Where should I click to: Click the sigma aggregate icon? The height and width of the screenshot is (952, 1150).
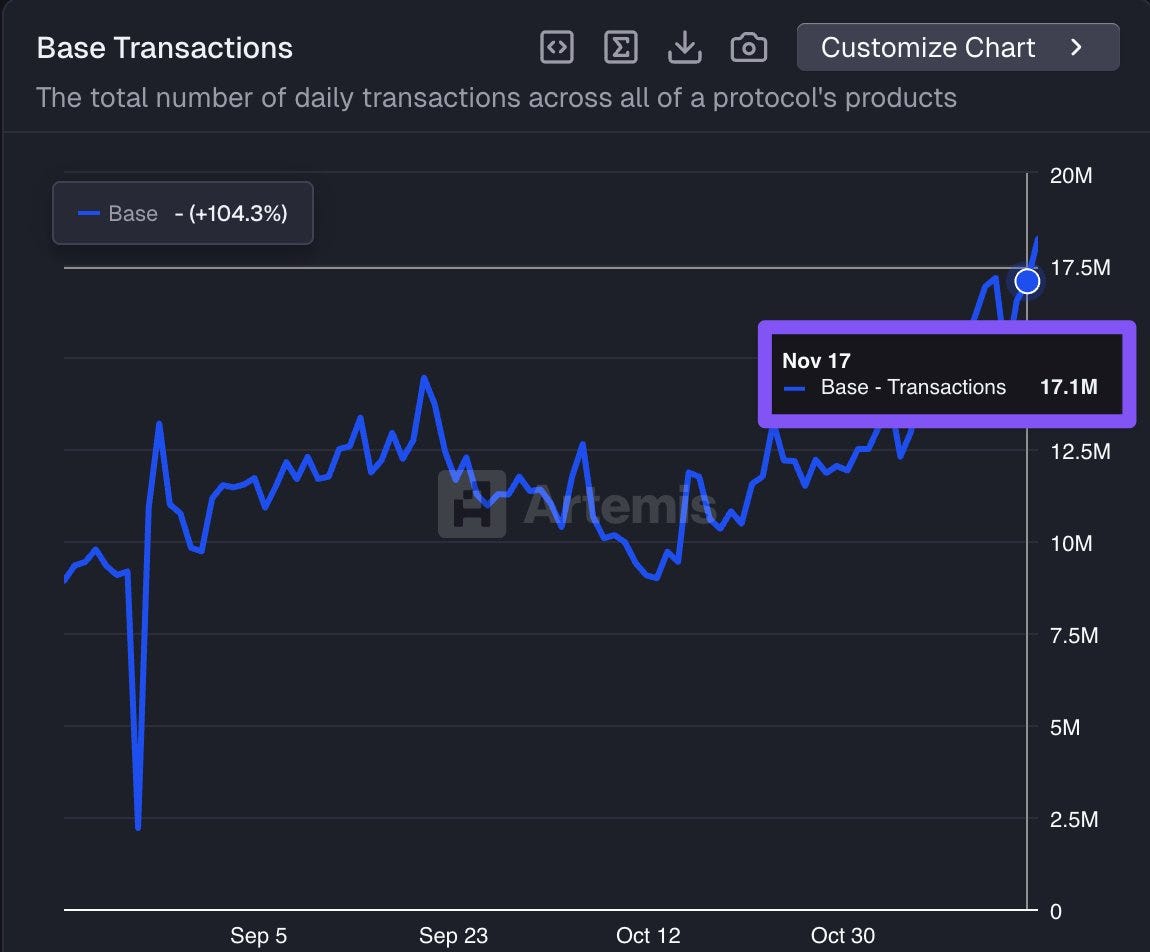[620, 48]
